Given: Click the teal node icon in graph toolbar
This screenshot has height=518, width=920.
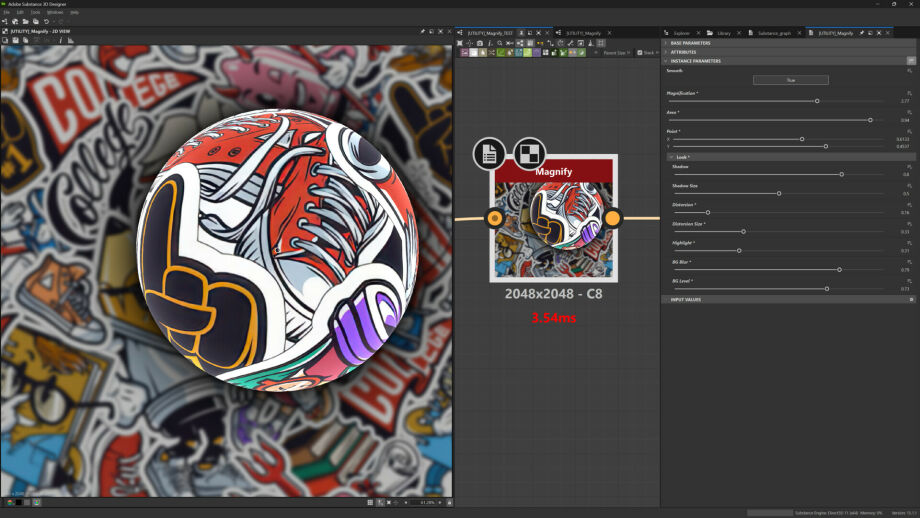Looking at the screenshot, I should coord(519,53).
